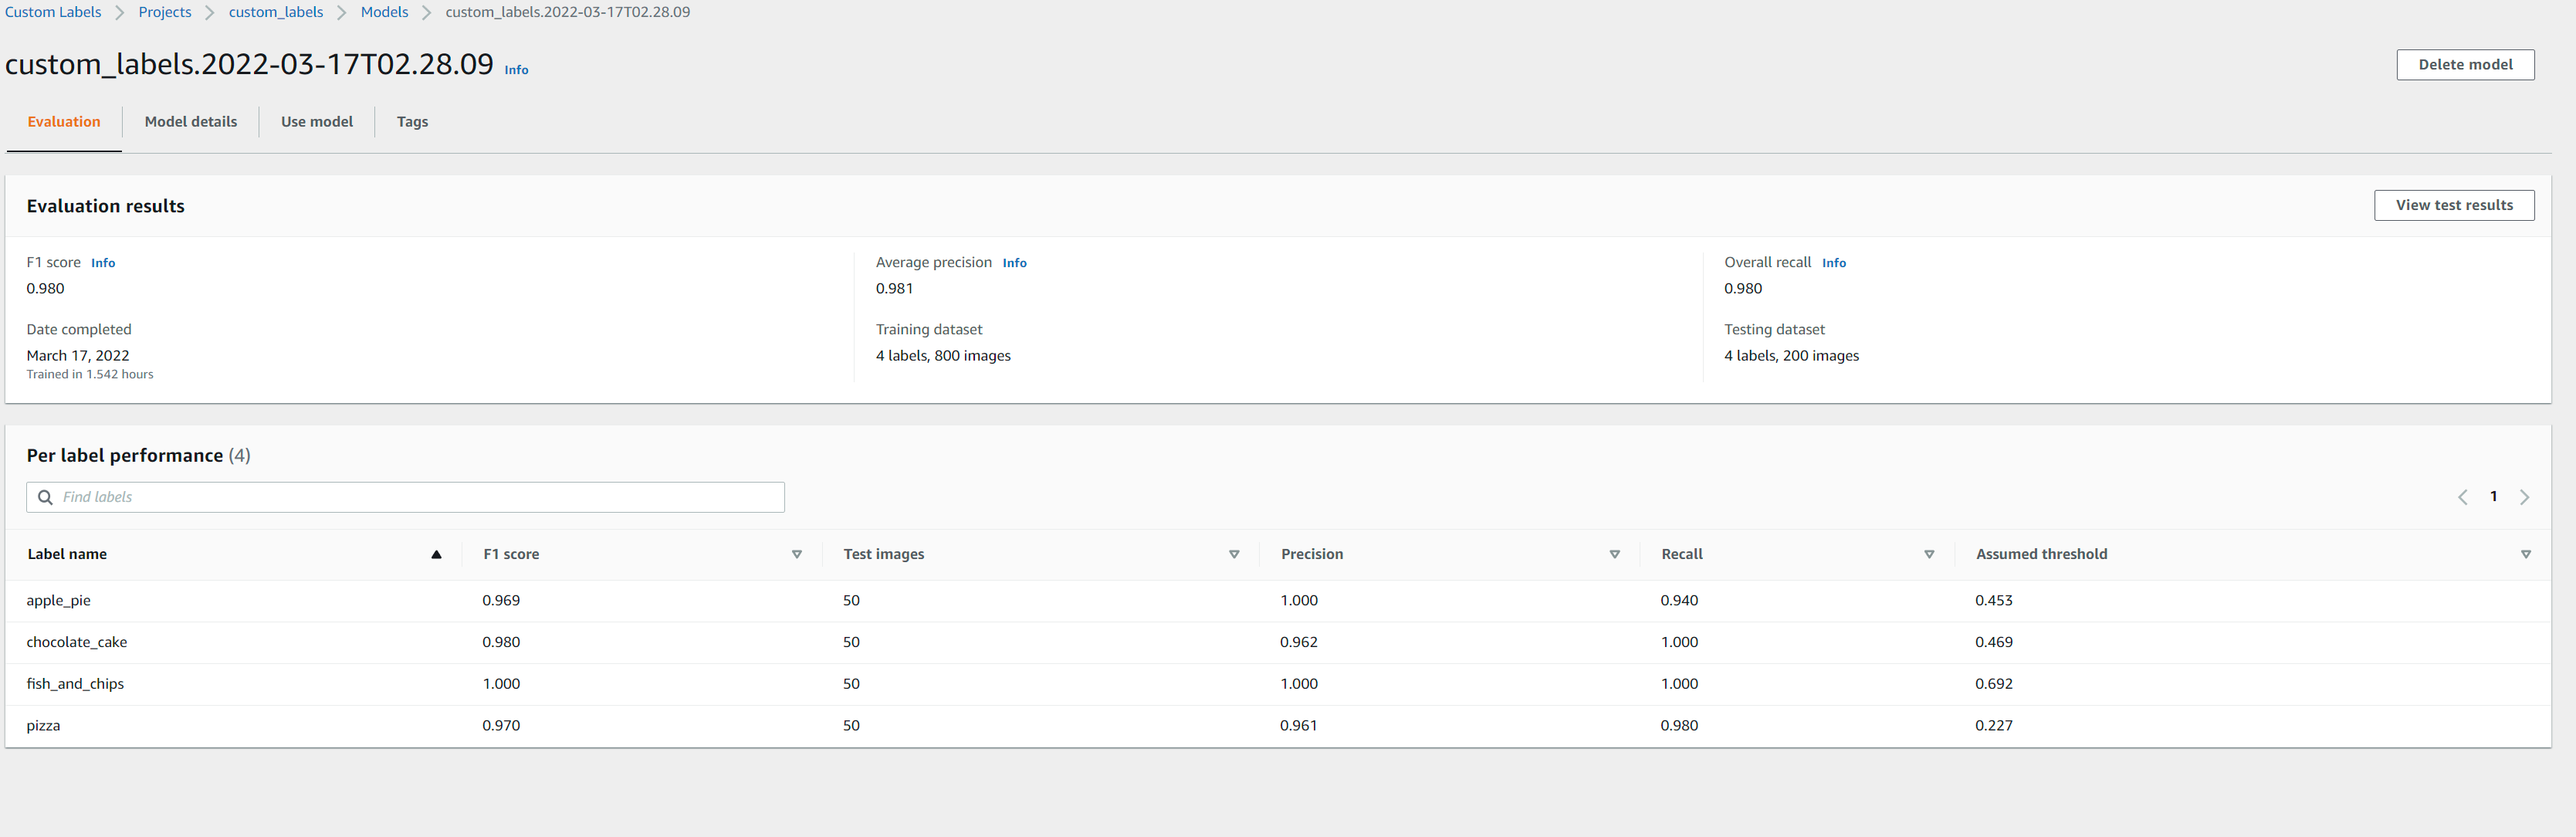
Task: Click the Delete model button
Action: pos(2464,65)
